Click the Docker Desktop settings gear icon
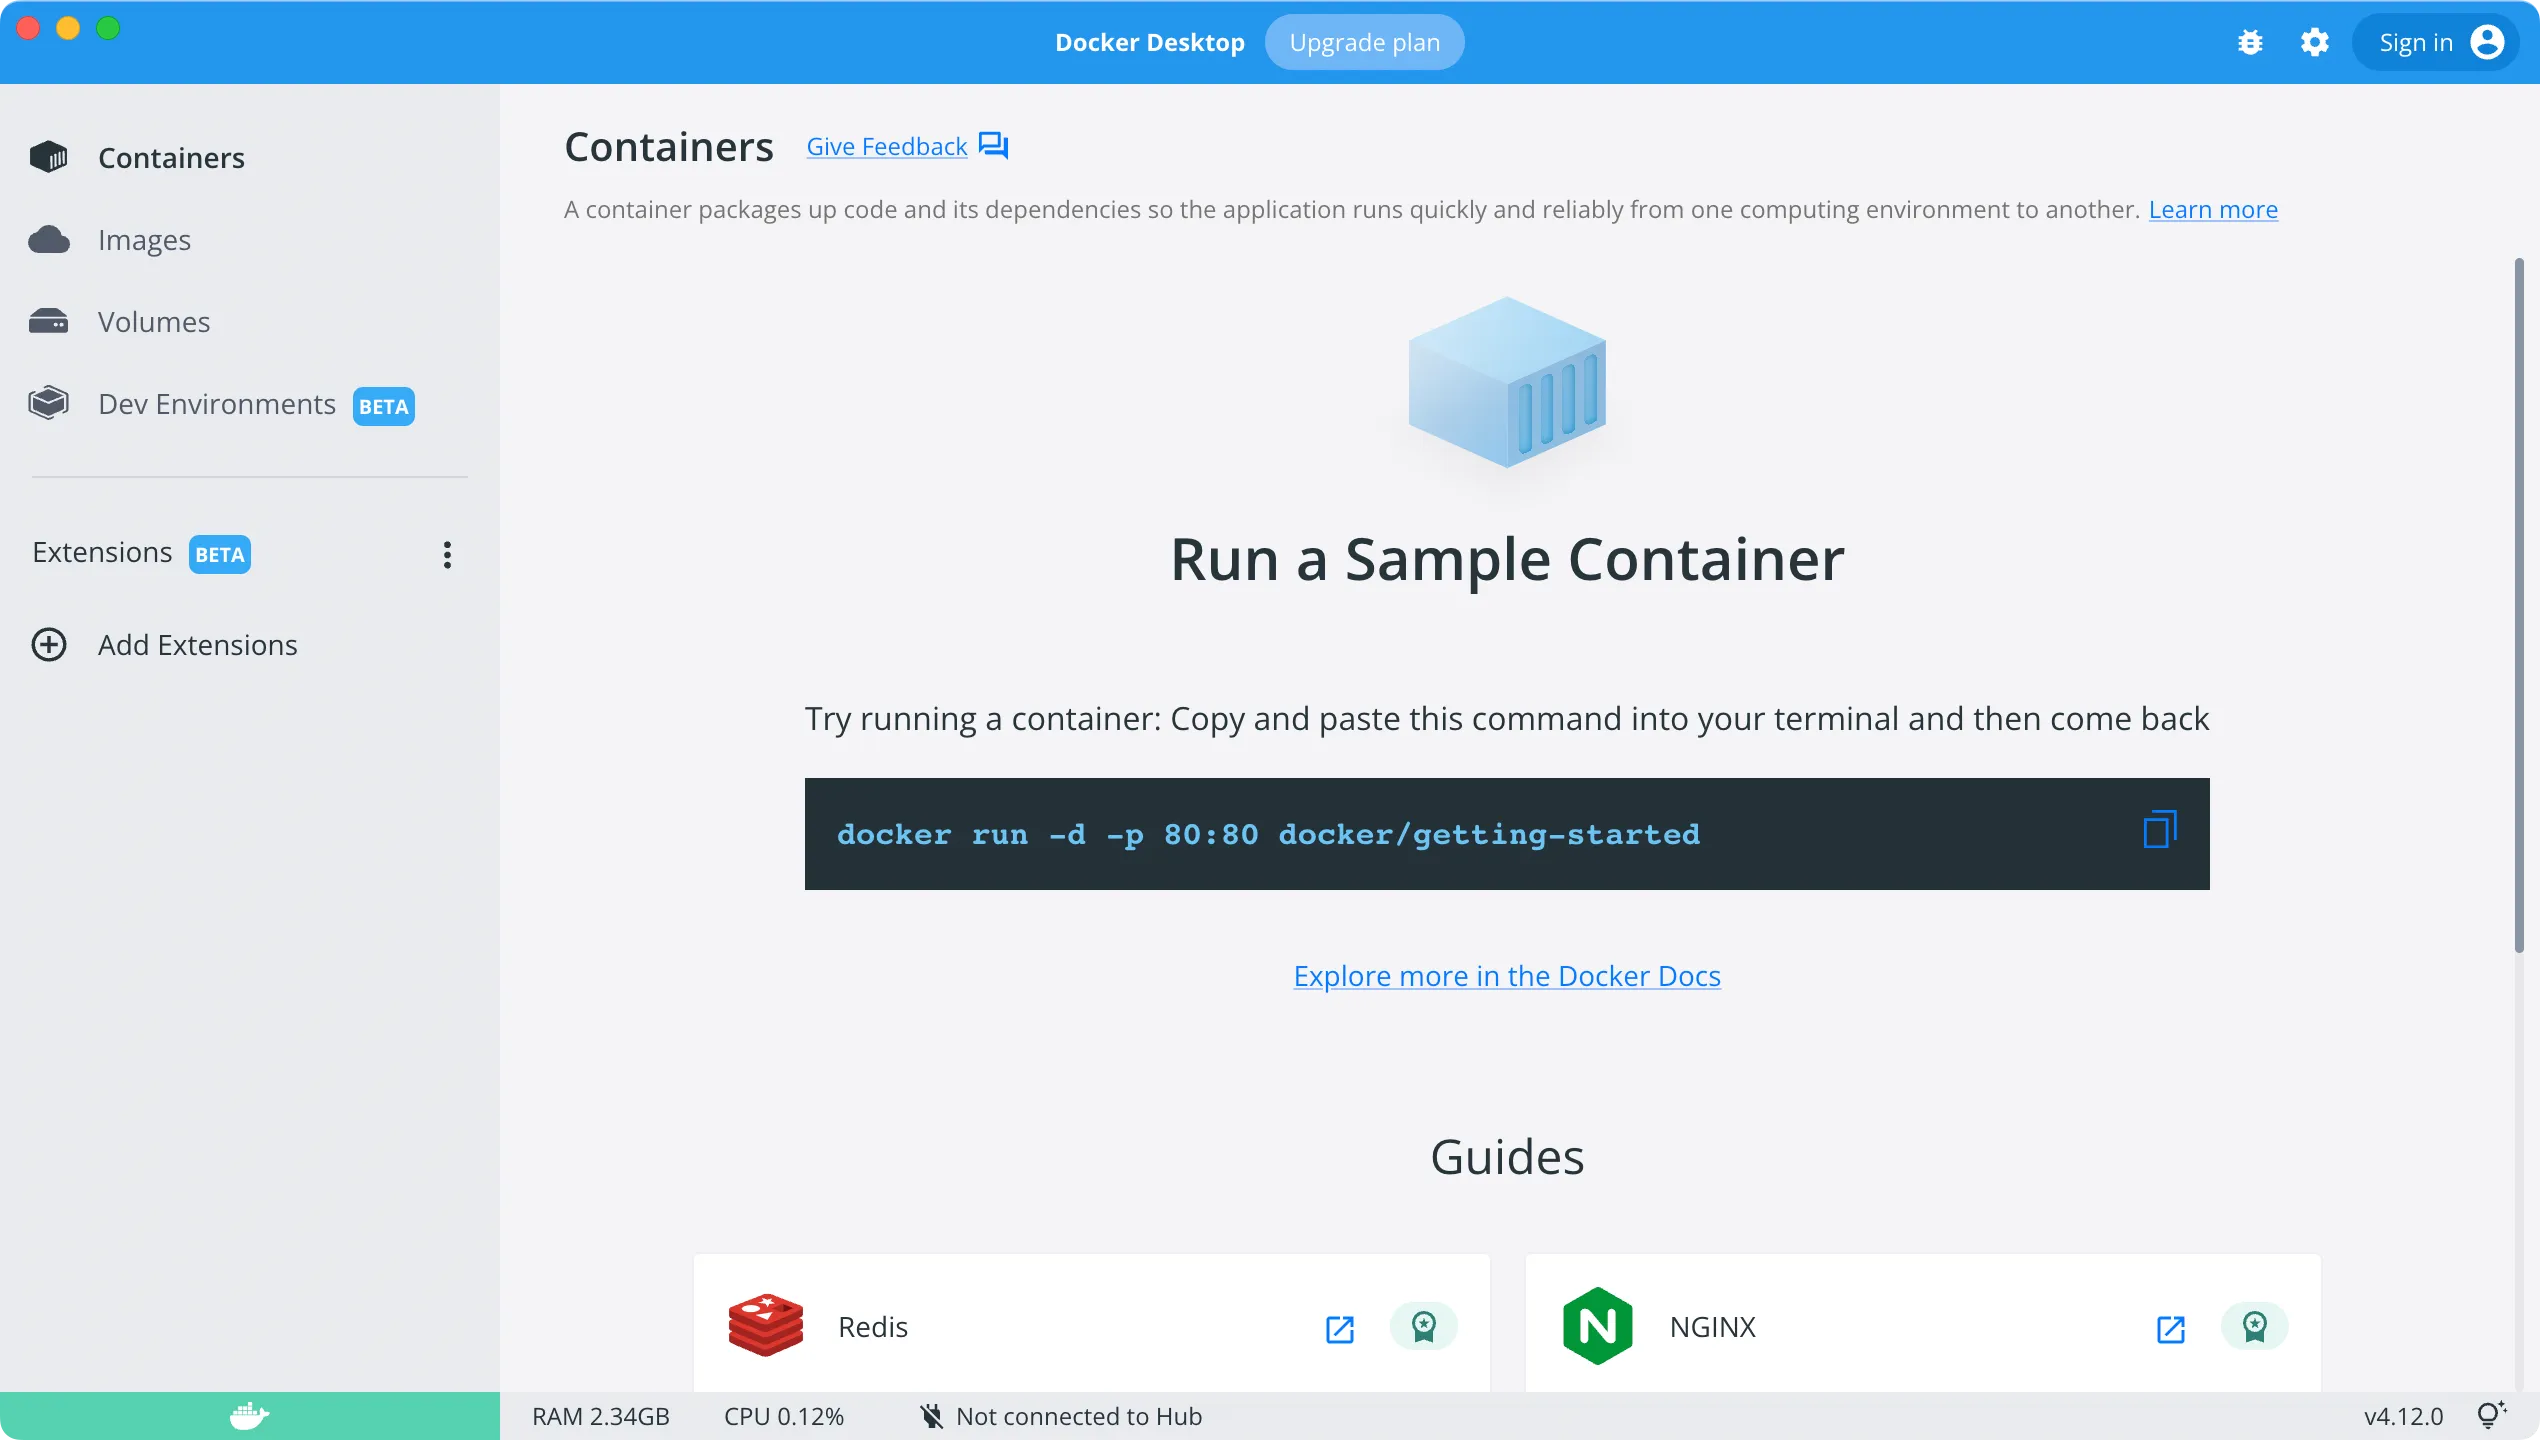Screen dimensions: 2540x1440 (2313, 42)
